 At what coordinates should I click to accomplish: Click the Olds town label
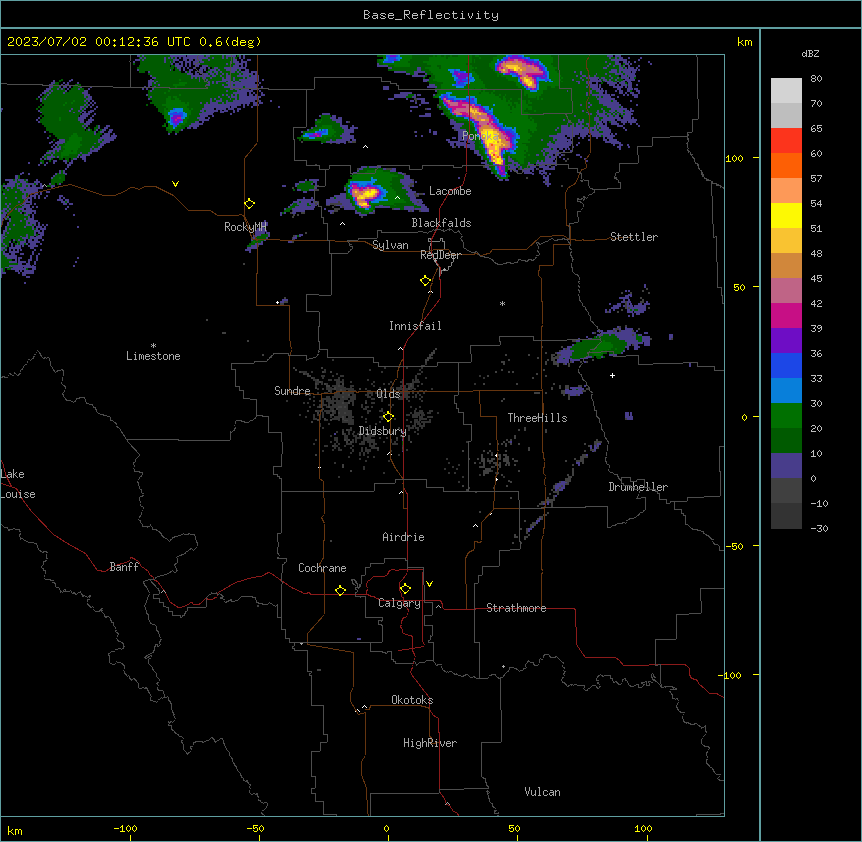pyautogui.click(x=388, y=394)
